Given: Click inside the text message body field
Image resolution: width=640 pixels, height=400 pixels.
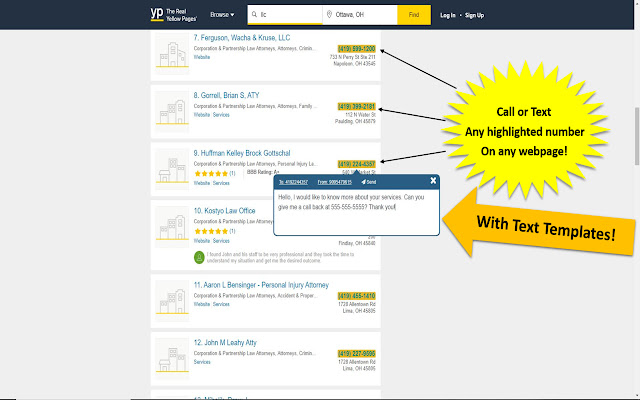Looking at the screenshot, I should pos(356,212).
